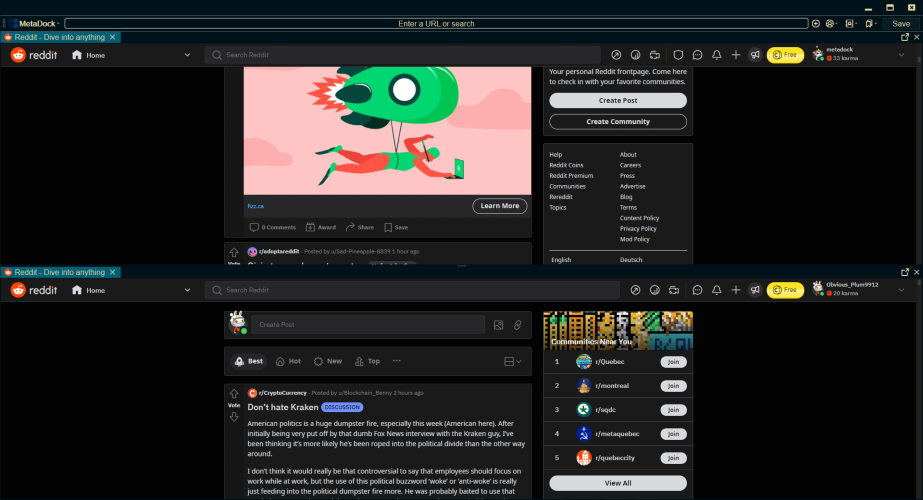
Task: Select the top Reddit - Dive into anything tab
Action: (60, 37)
